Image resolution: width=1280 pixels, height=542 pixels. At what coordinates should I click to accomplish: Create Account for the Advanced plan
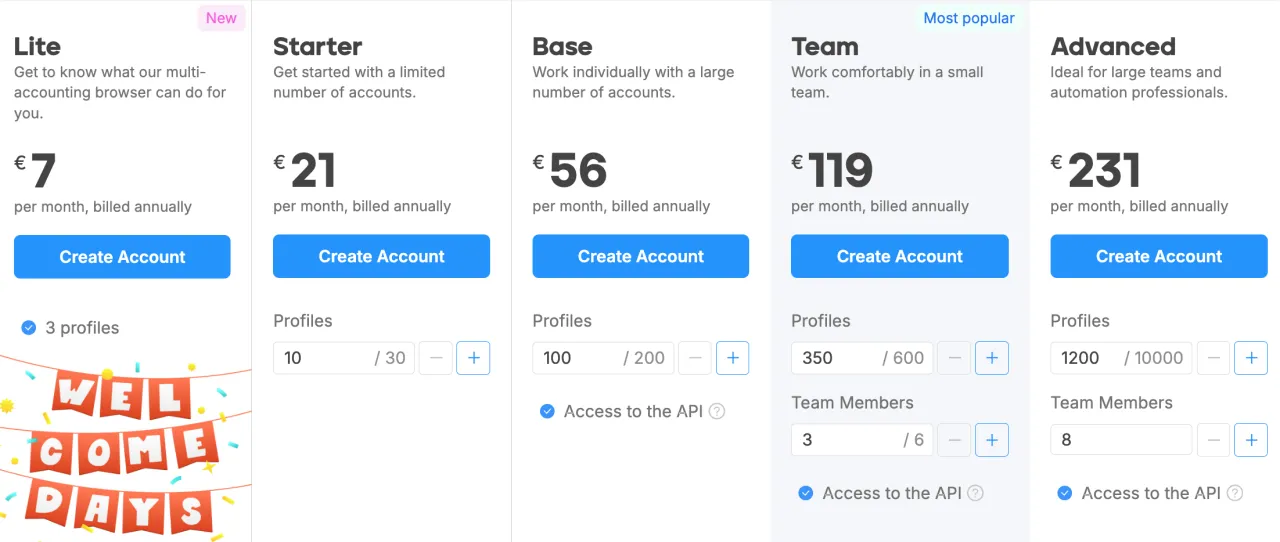point(1159,257)
